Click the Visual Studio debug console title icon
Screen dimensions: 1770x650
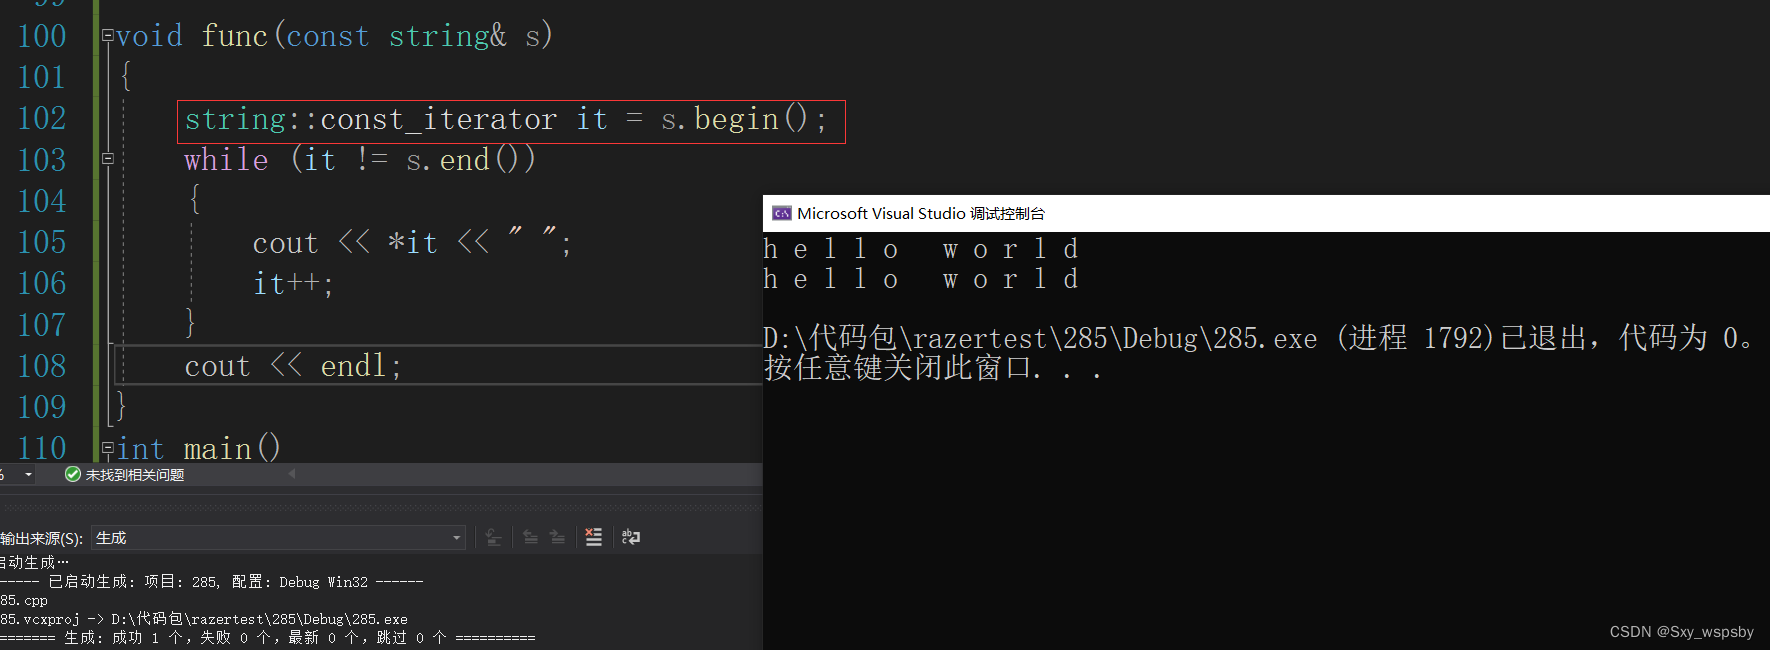tap(782, 213)
